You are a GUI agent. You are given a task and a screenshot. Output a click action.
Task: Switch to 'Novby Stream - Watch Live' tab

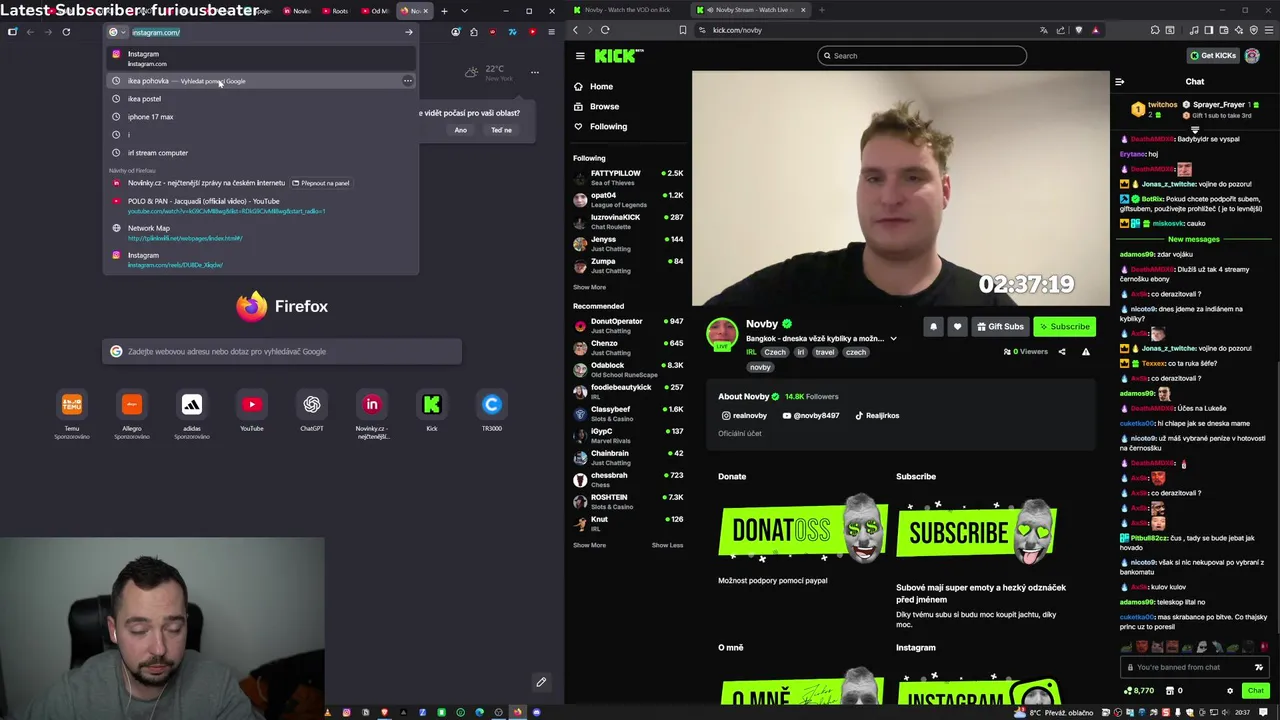pyautogui.click(x=751, y=10)
